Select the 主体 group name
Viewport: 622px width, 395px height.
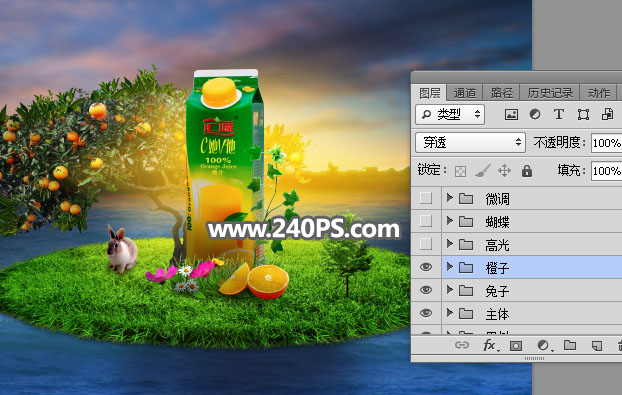click(x=497, y=314)
